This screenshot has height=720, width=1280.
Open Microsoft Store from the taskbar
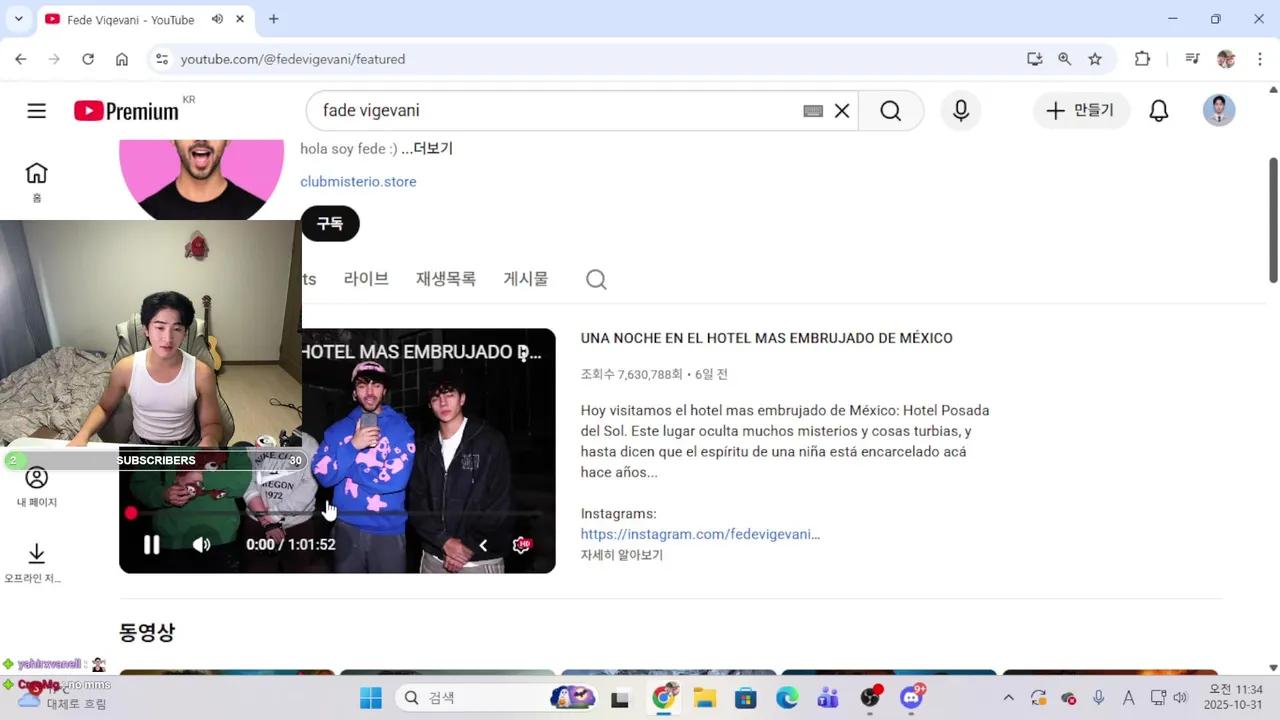pyautogui.click(x=746, y=698)
